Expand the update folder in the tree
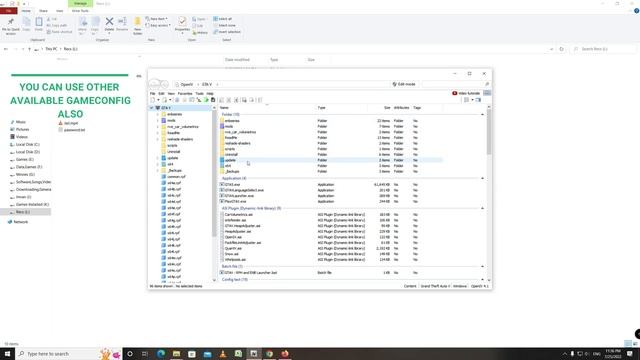This screenshot has width=640, height=360. (x=158, y=158)
